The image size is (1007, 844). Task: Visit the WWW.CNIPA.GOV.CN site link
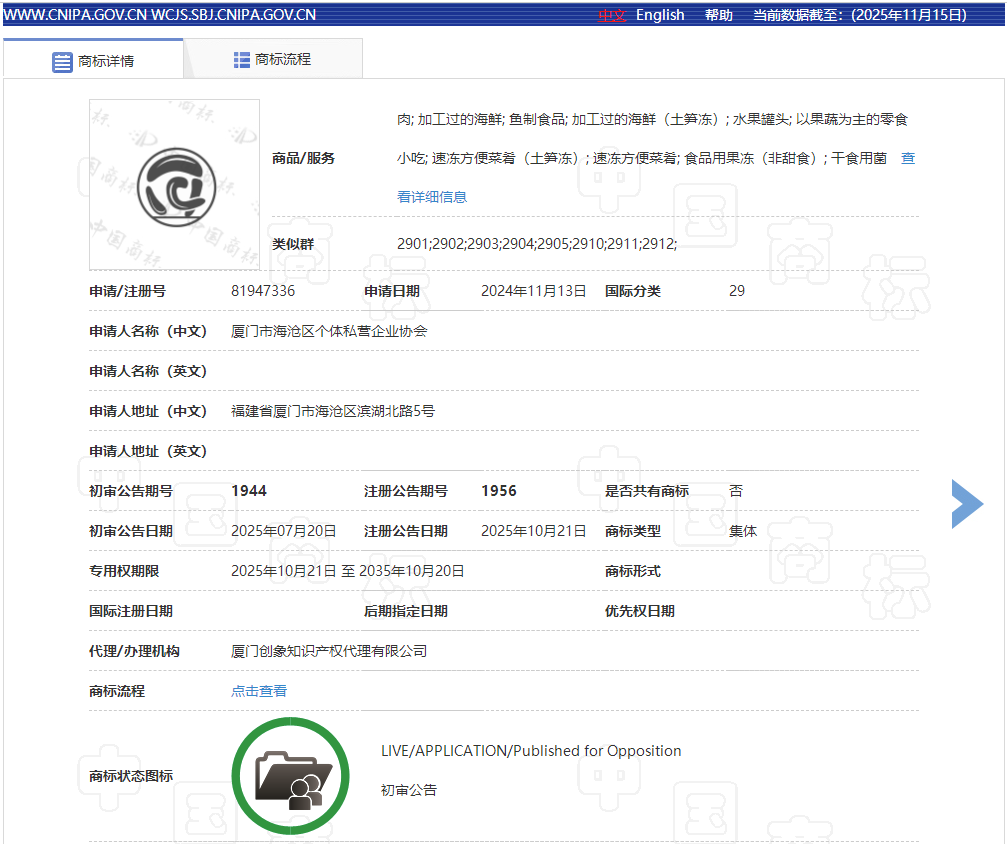pos(74,15)
